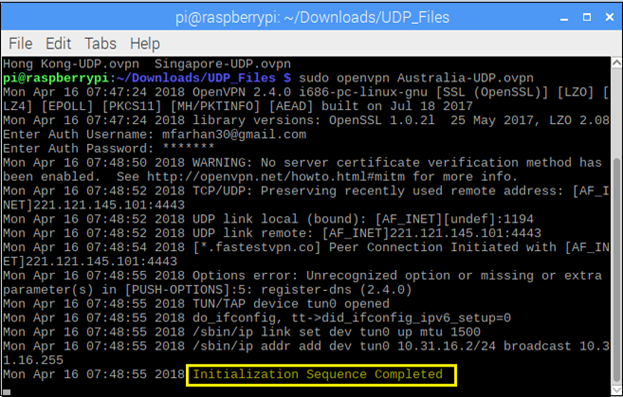623x397 pixels.
Task: Click the command 'sudo openvpn Australia-UDP.ovpn'
Action: (x=416, y=78)
